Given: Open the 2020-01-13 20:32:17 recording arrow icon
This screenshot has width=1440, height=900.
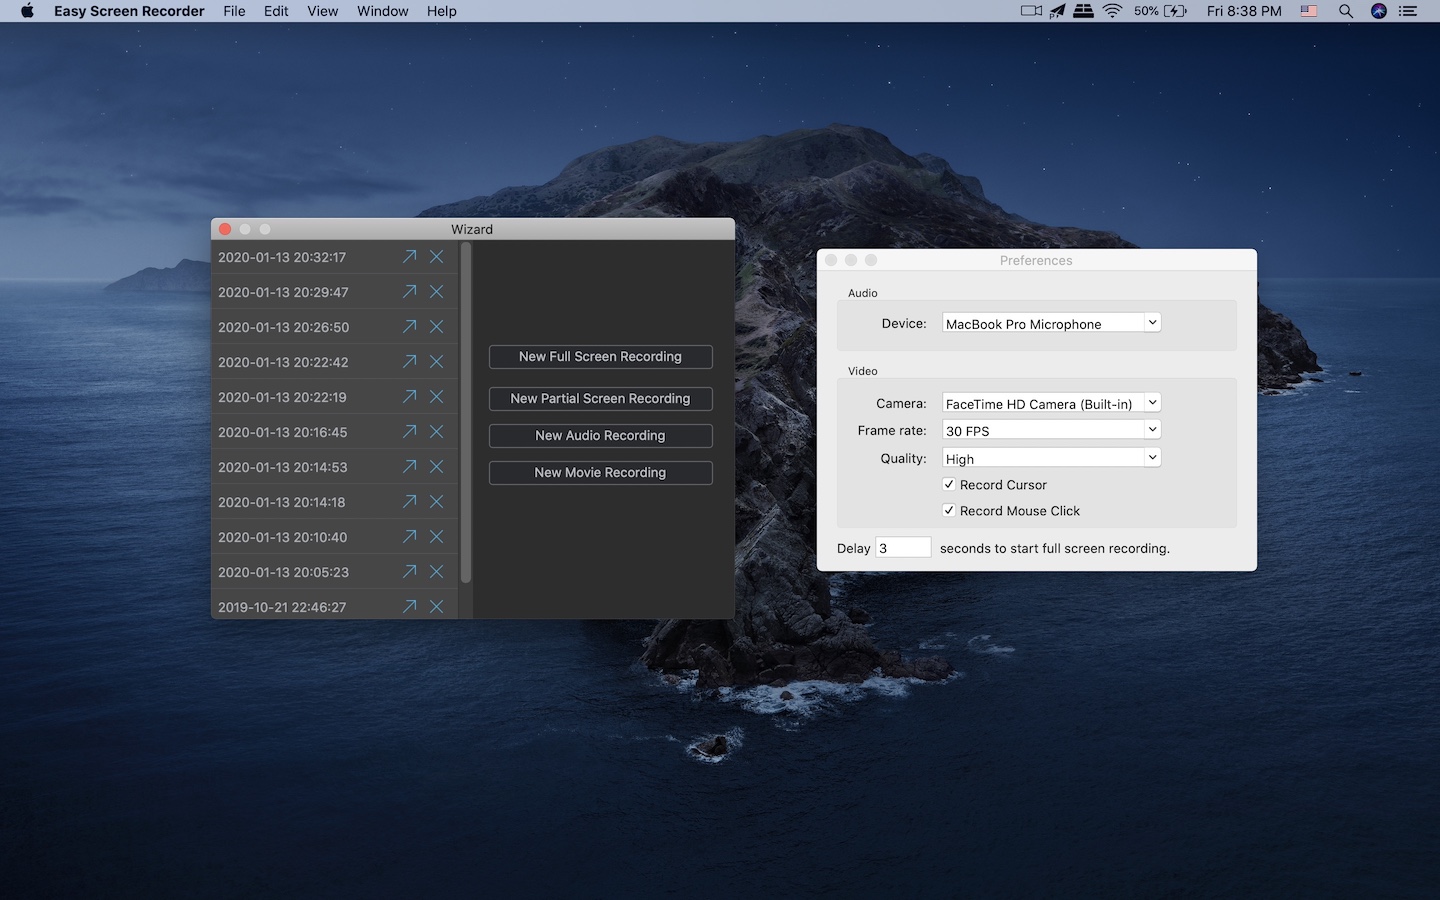Looking at the screenshot, I should coord(409,257).
